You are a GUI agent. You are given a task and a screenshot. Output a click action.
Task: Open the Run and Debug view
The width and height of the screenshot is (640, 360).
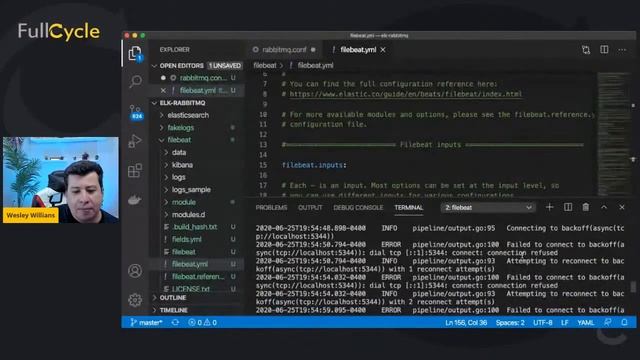pyautogui.click(x=135, y=141)
